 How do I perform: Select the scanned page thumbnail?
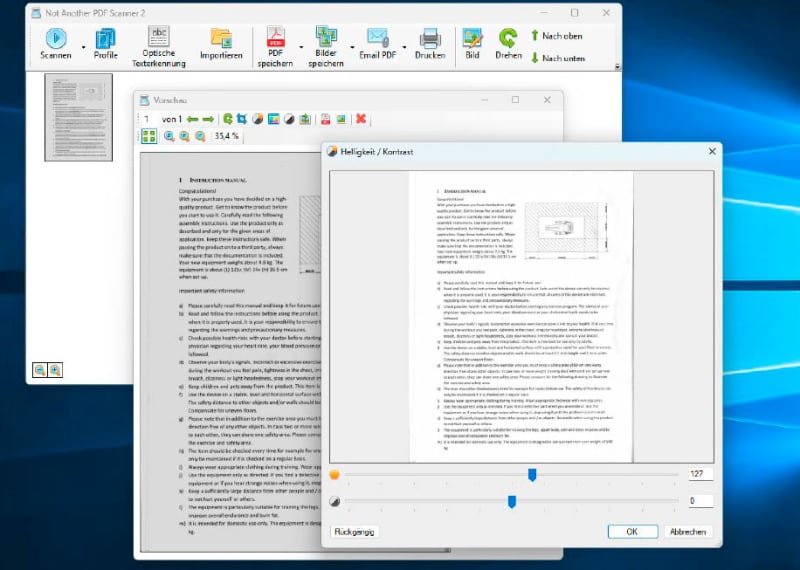[79, 117]
